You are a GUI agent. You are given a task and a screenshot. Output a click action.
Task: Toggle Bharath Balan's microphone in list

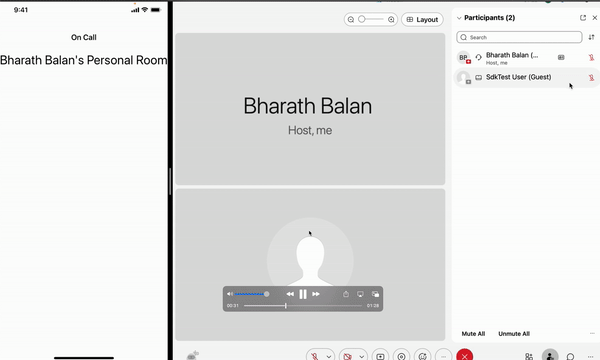[591, 57]
